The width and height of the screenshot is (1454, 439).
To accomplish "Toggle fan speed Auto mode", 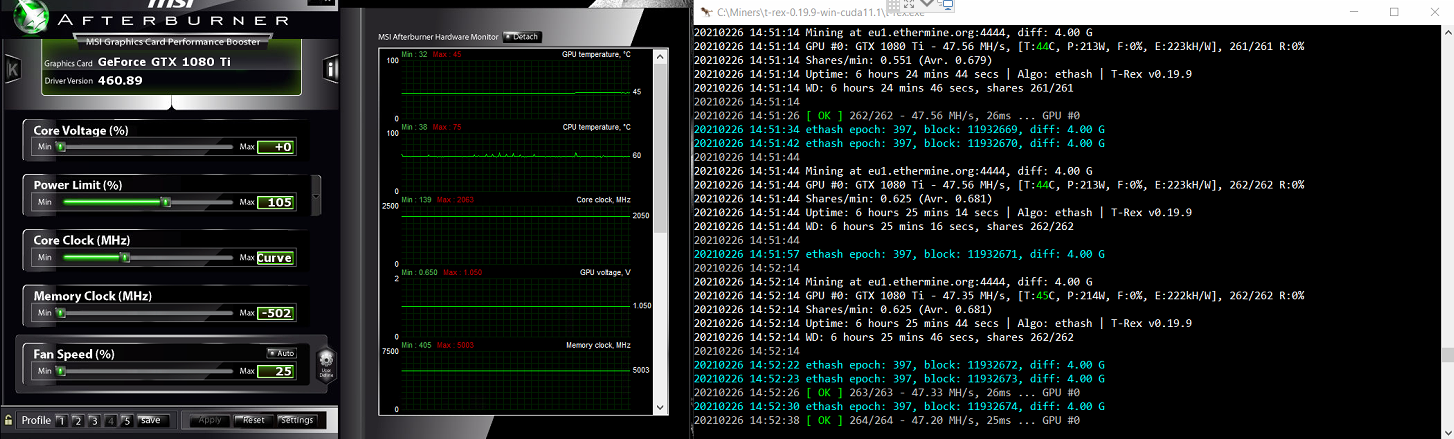I will (281, 353).
